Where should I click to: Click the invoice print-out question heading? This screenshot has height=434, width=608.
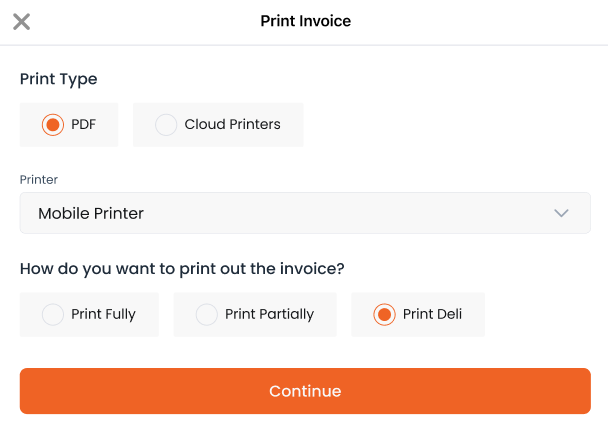[182, 269]
